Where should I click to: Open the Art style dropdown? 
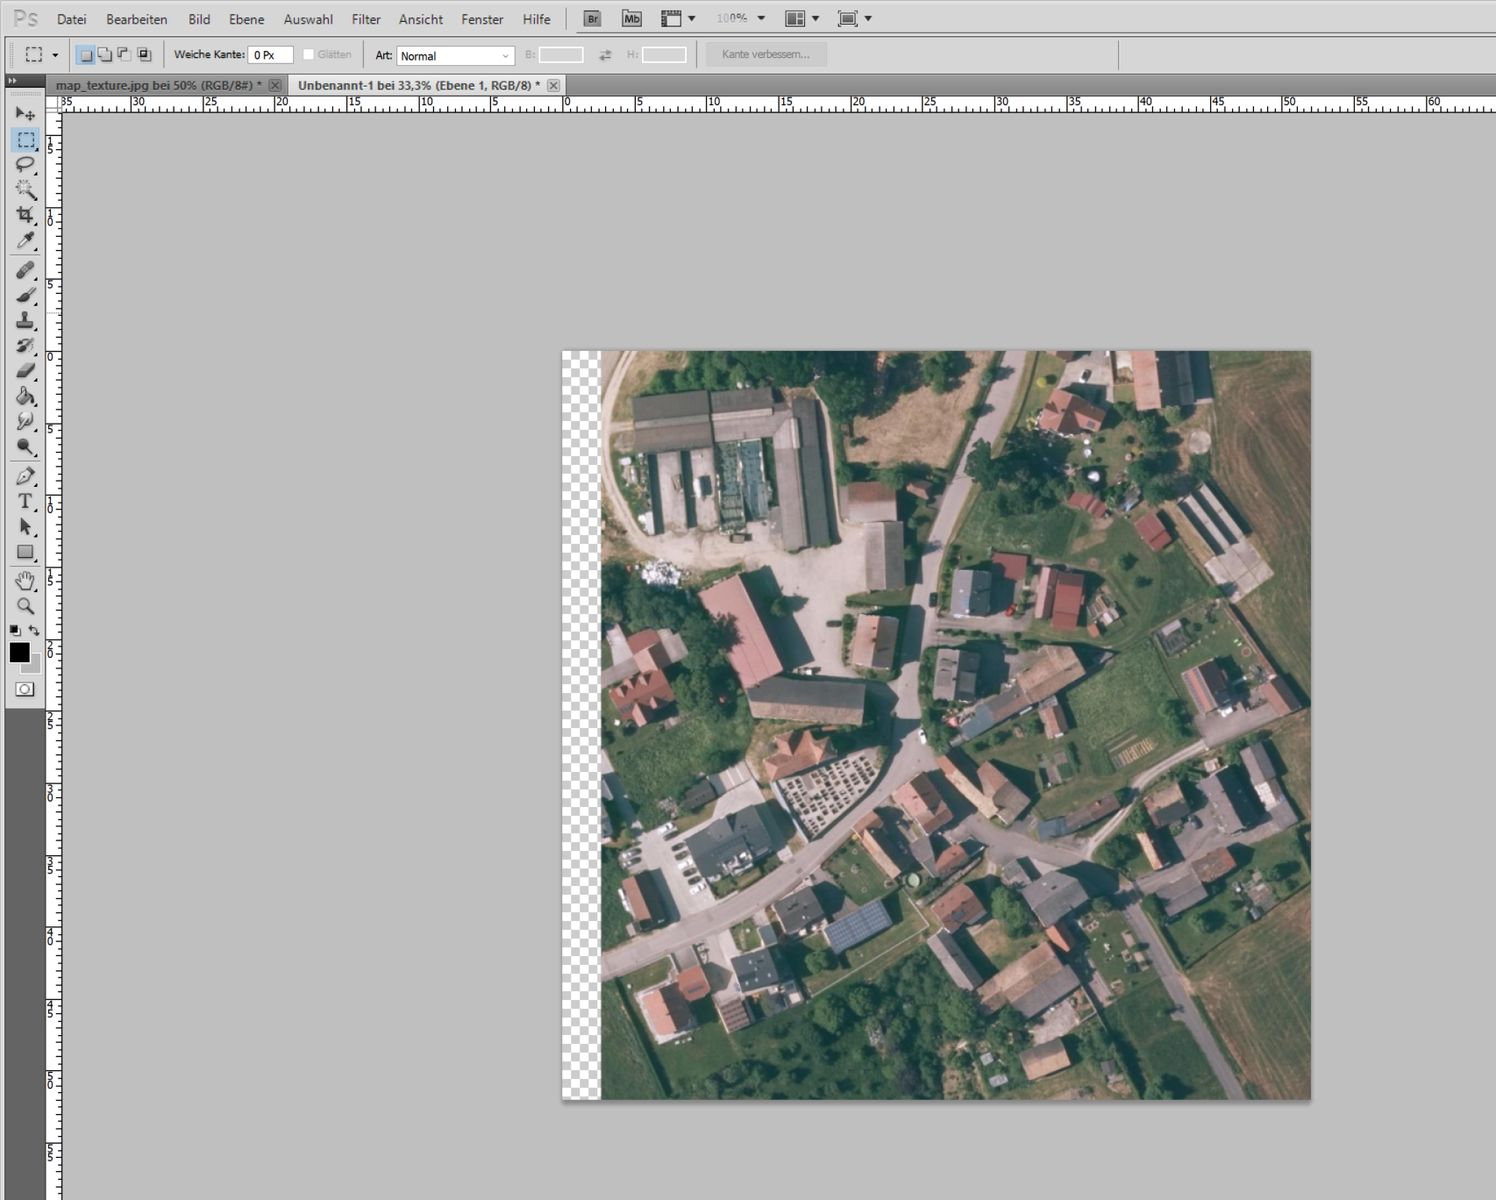455,56
